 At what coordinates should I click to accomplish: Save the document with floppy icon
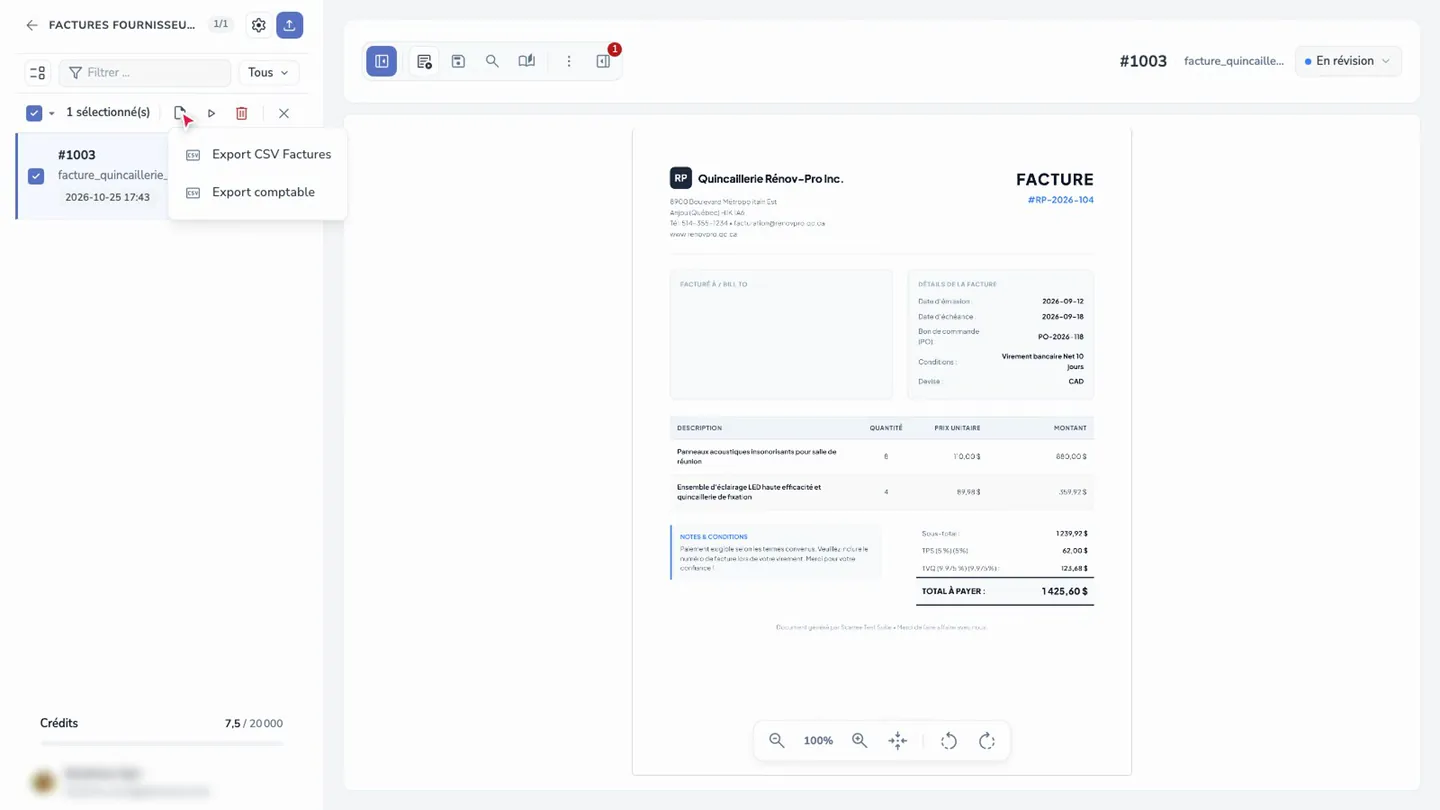(x=458, y=61)
